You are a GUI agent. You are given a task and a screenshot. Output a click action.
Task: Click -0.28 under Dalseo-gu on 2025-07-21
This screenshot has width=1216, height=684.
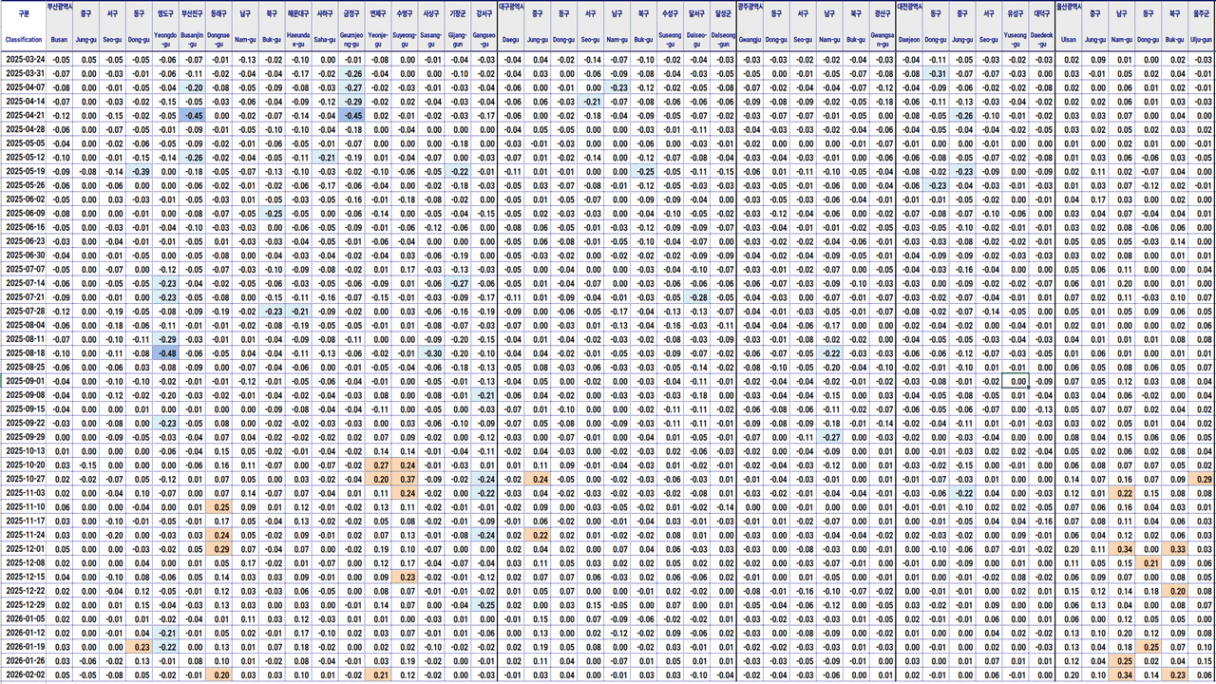pyautogui.click(x=696, y=297)
